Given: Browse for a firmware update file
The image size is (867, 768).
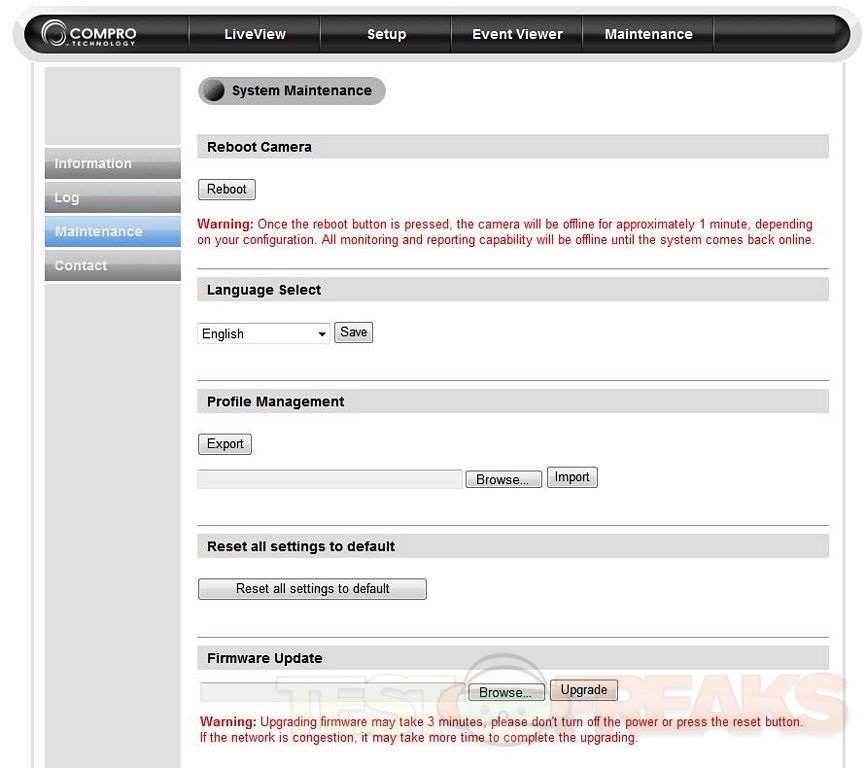Looking at the screenshot, I should click(506, 692).
